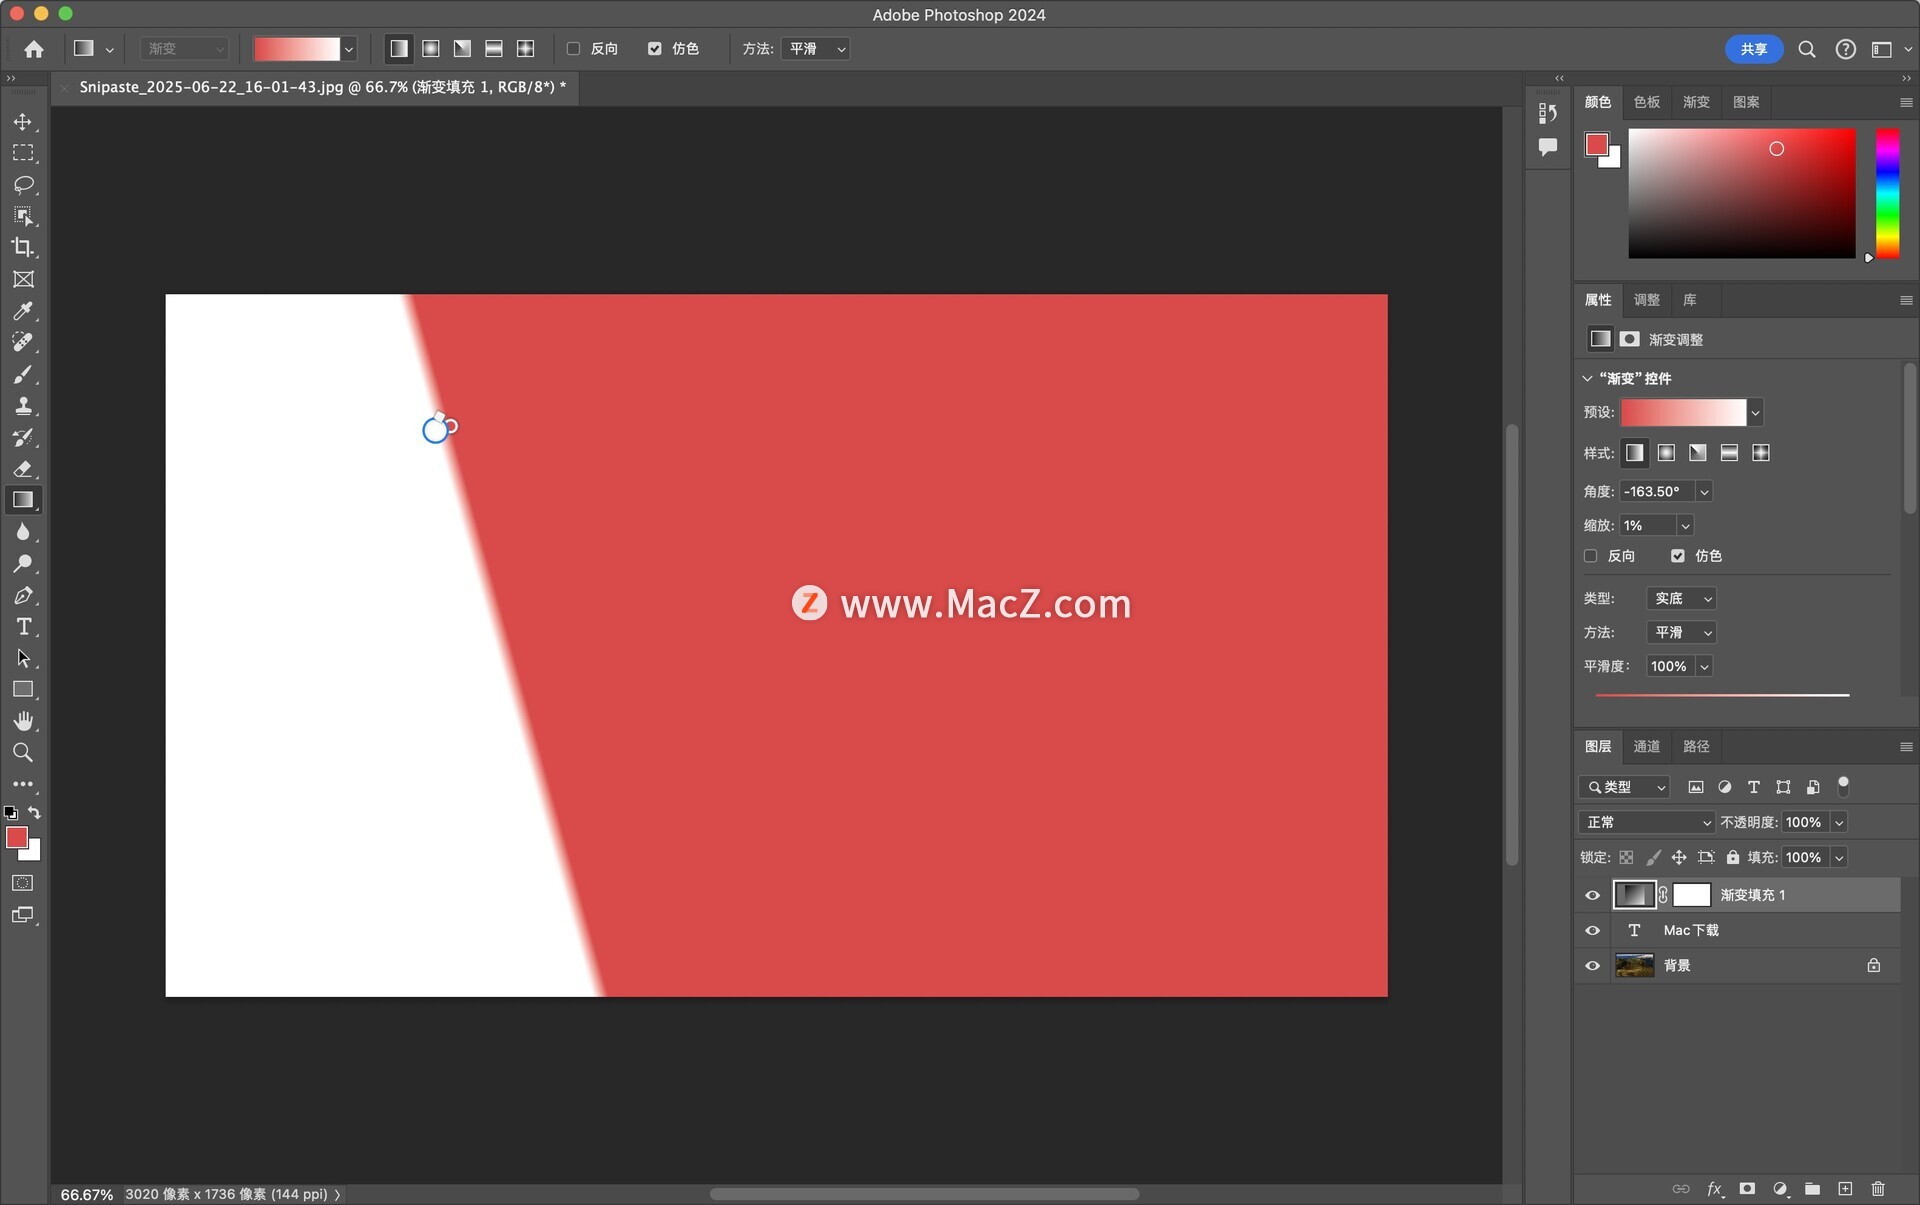Toggle Quick Mask mode

(x=23, y=883)
